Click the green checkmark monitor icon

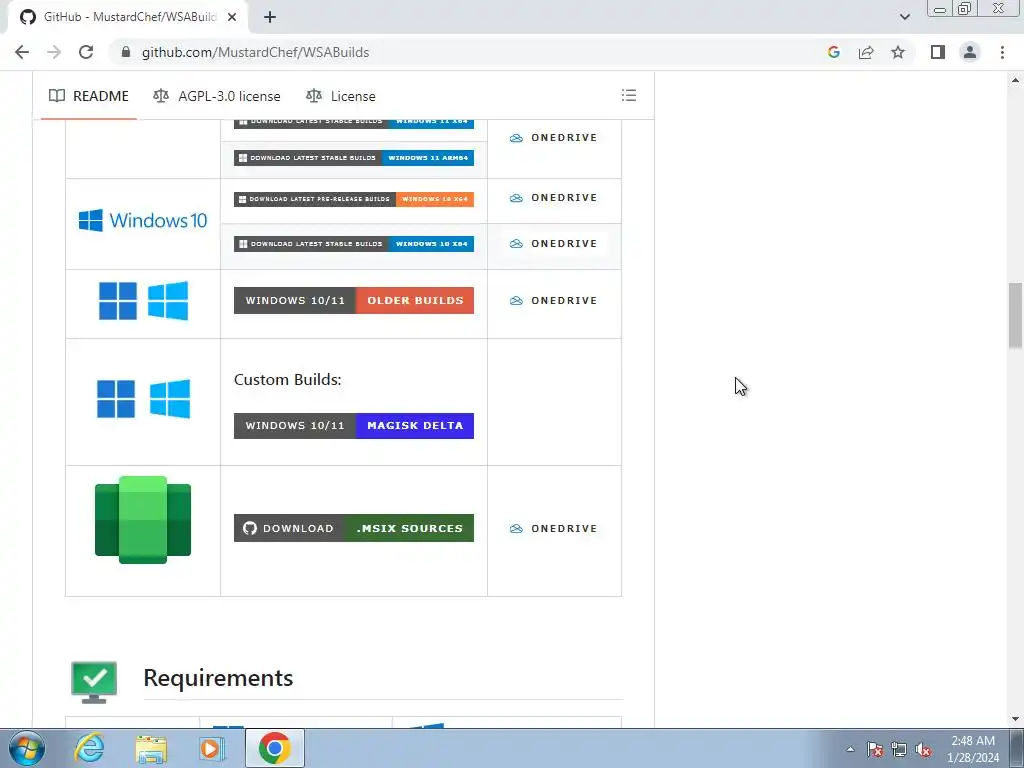94,682
